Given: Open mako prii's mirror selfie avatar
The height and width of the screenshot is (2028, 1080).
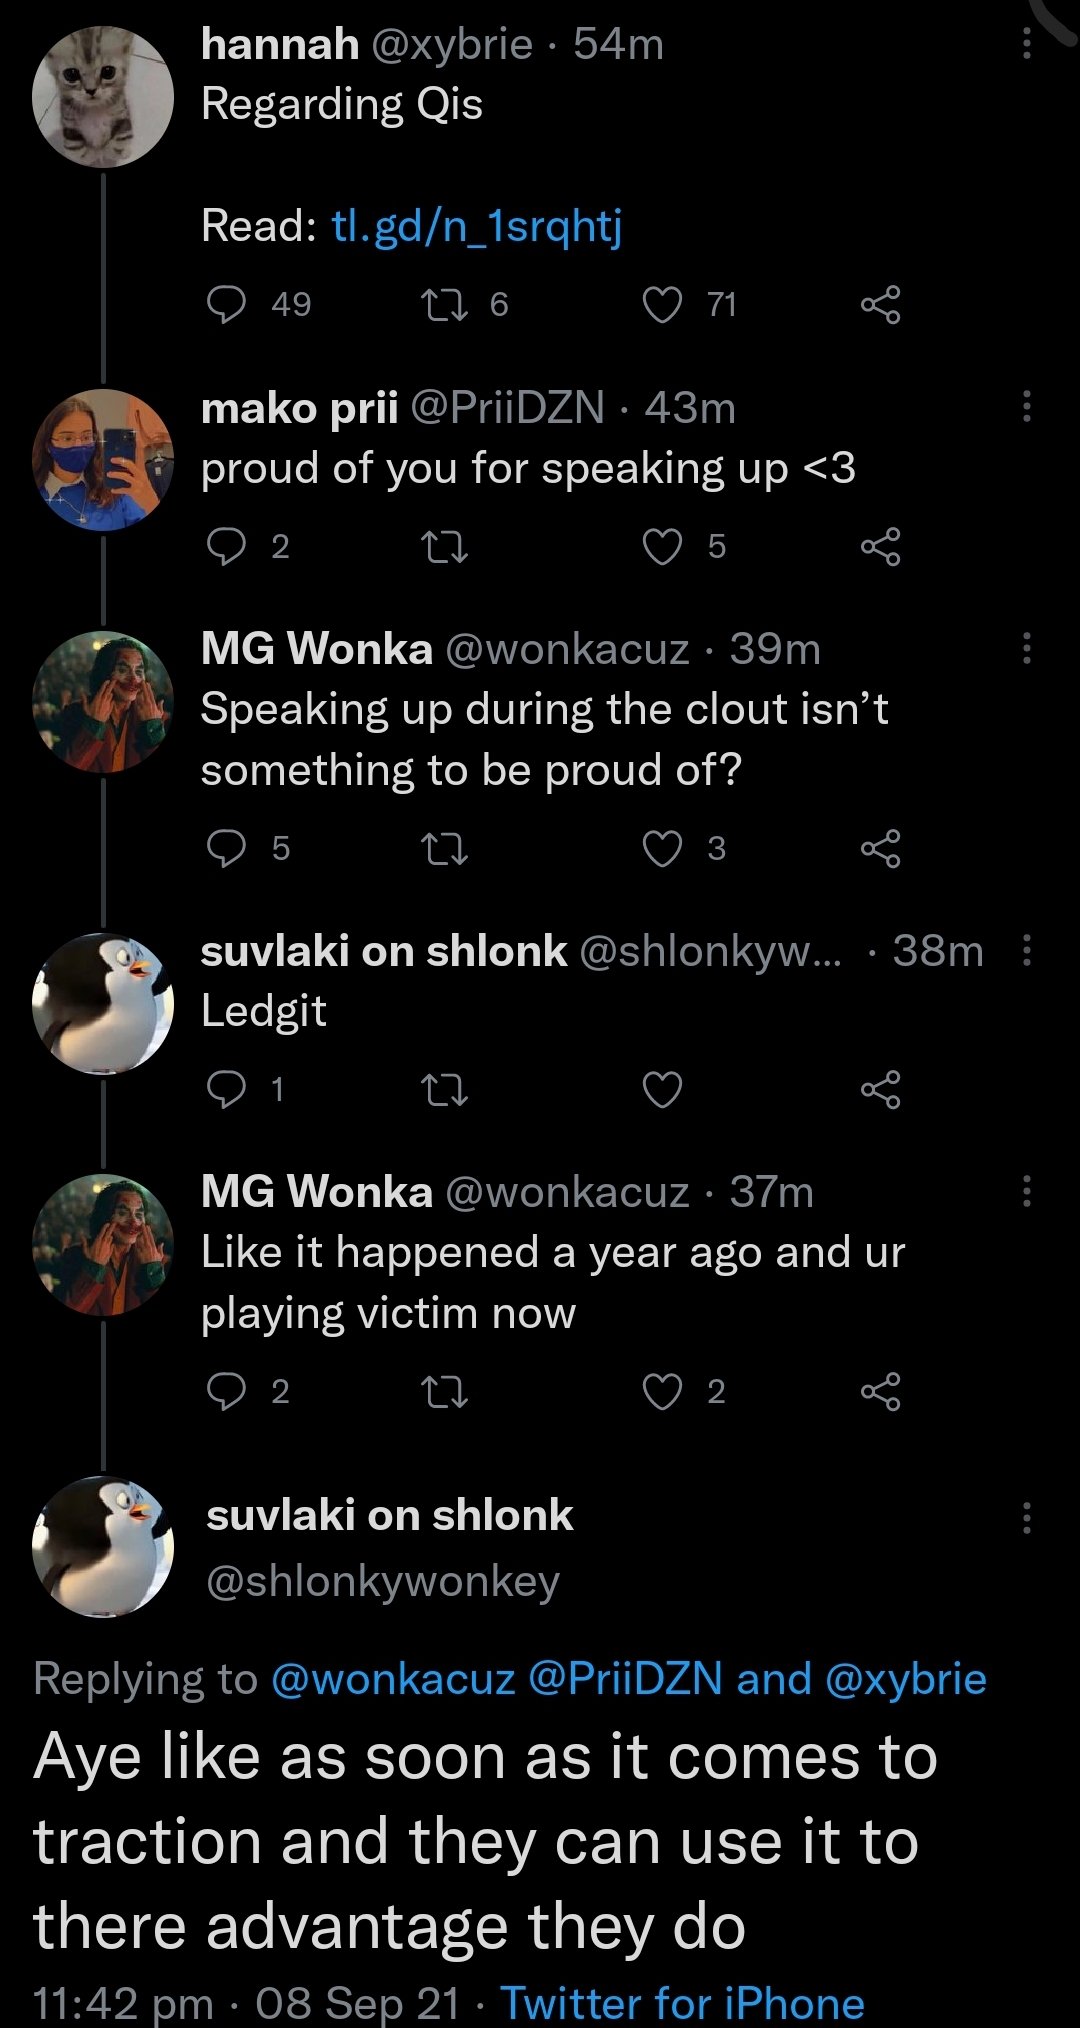Looking at the screenshot, I should tap(103, 460).
